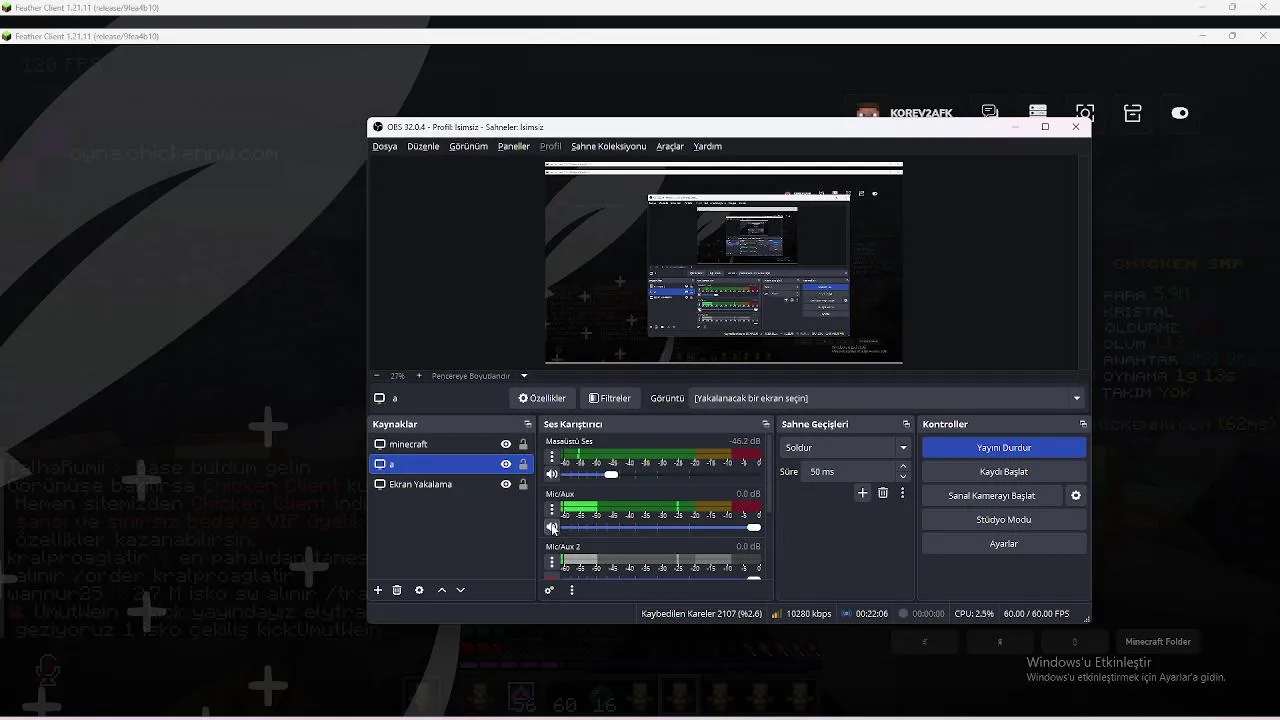The width and height of the screenshot is (1280, 720).
Task: Lock the Ekran Yakalama source
Action: point(523,484)
